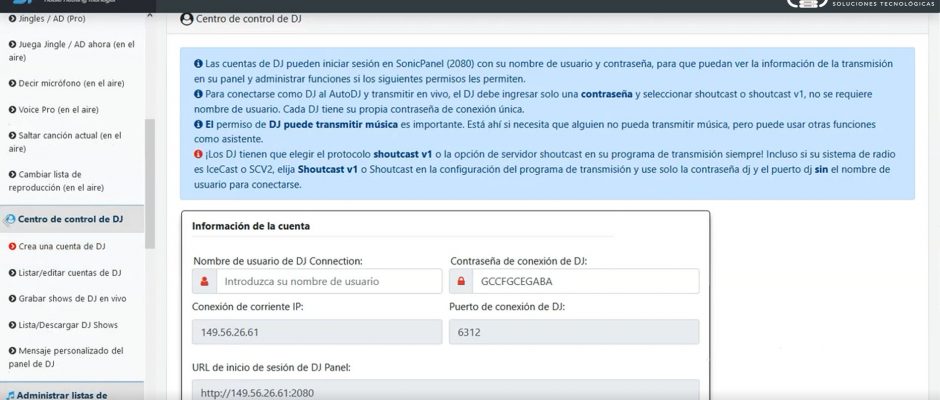Click the Información de la cuenta heading
Image resolution: width=940 pixels, height=400 pixels.
pos(251,226)
